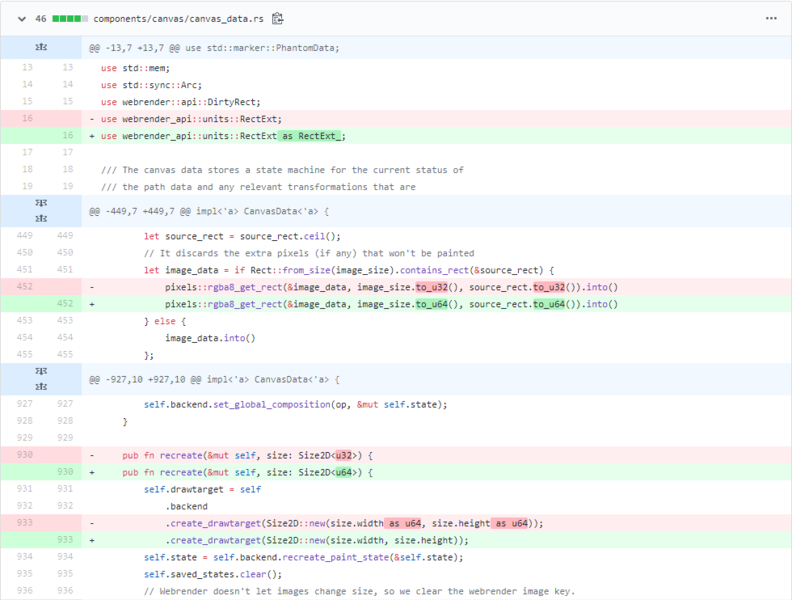This screenshot has width=792, height=600.
Task: Click the green diffstat bar beside 46
Action: coord(70,19)
